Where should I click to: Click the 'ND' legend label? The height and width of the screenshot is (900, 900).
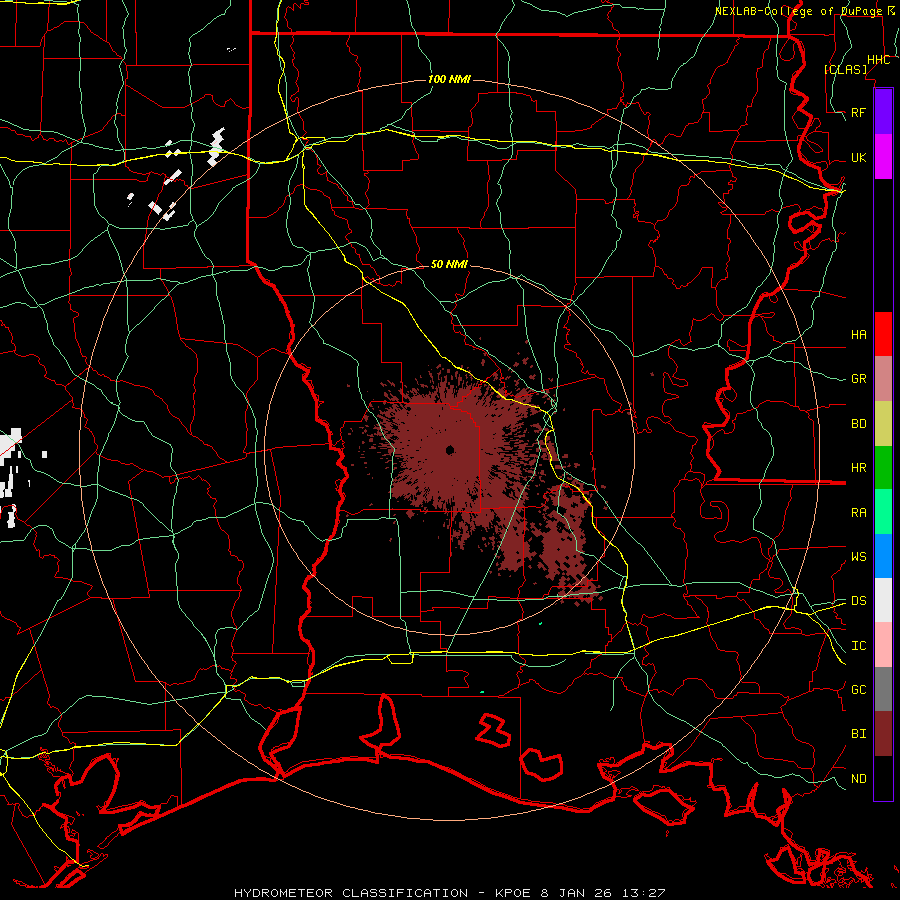point(859,779)
